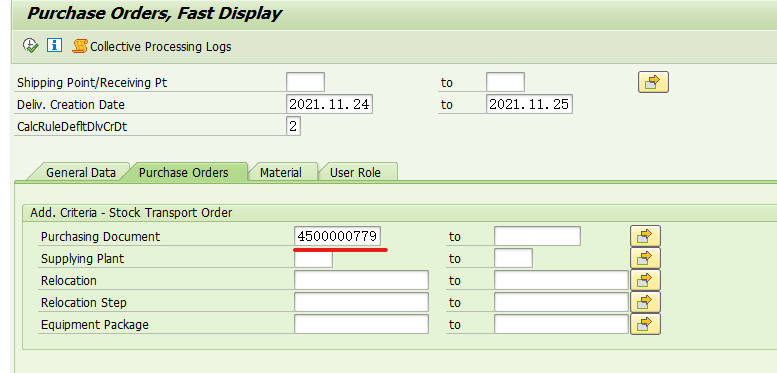
Task: Switch to the General Data tab
Action: pos(80,172)
